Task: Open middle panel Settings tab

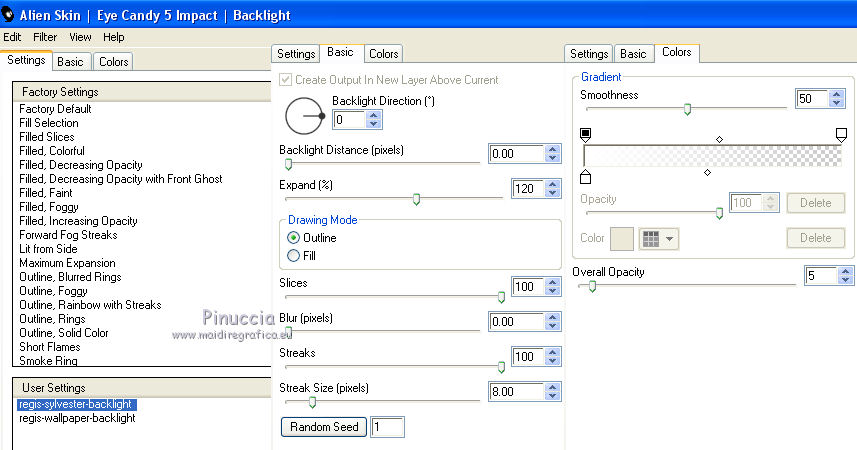Action: [296, 54]
